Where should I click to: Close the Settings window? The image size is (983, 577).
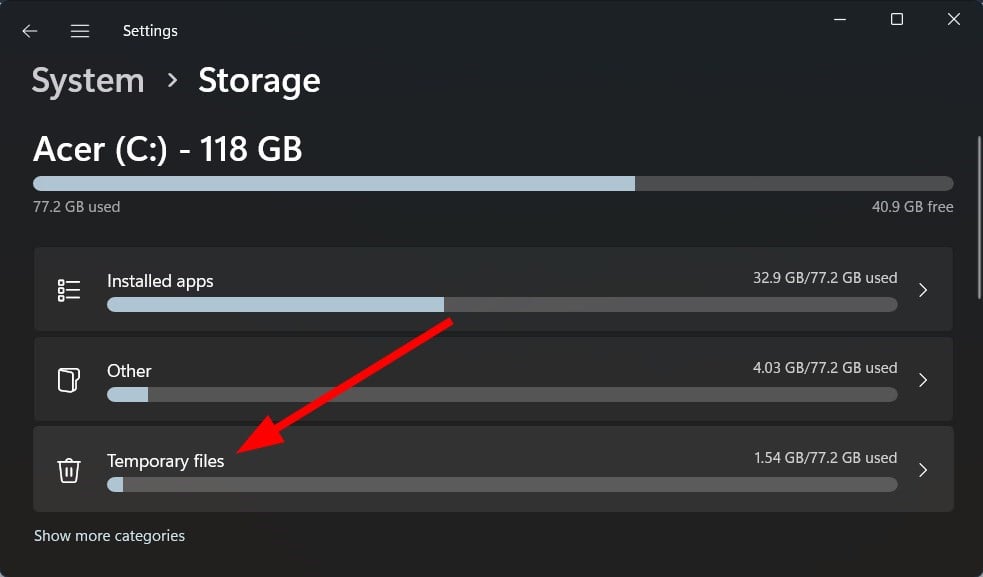coord(955,20)
